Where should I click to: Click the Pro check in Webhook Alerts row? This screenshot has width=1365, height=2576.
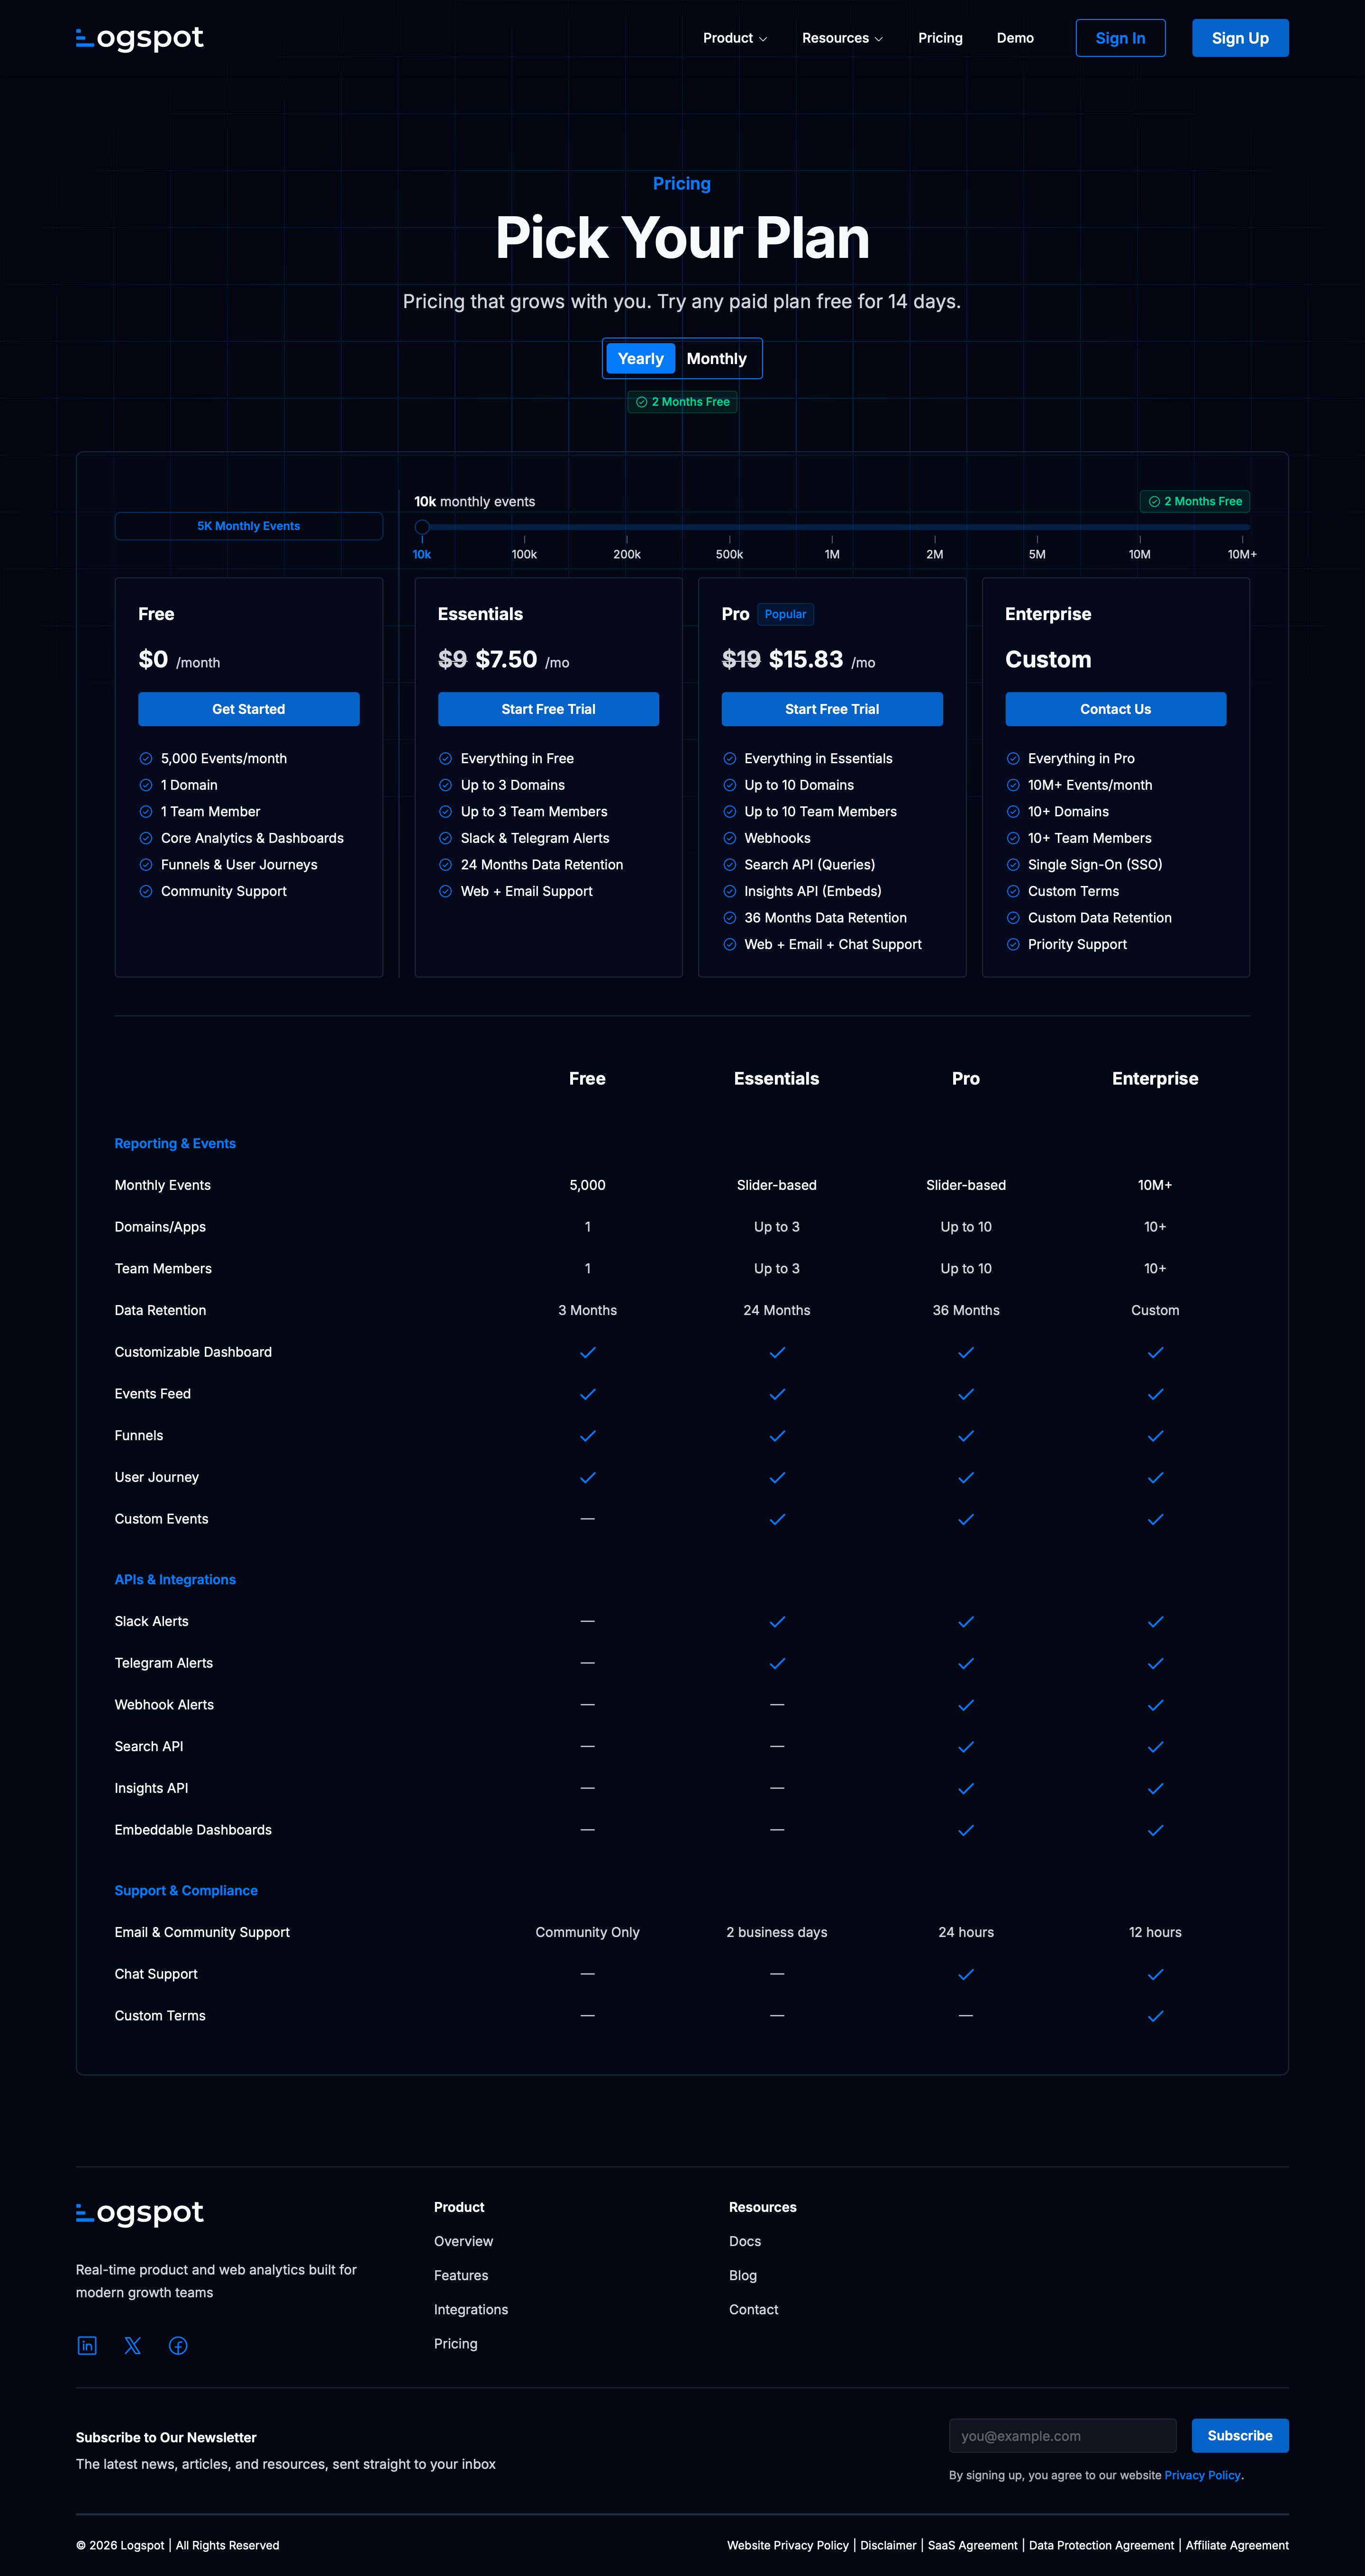pos(966,1705)
